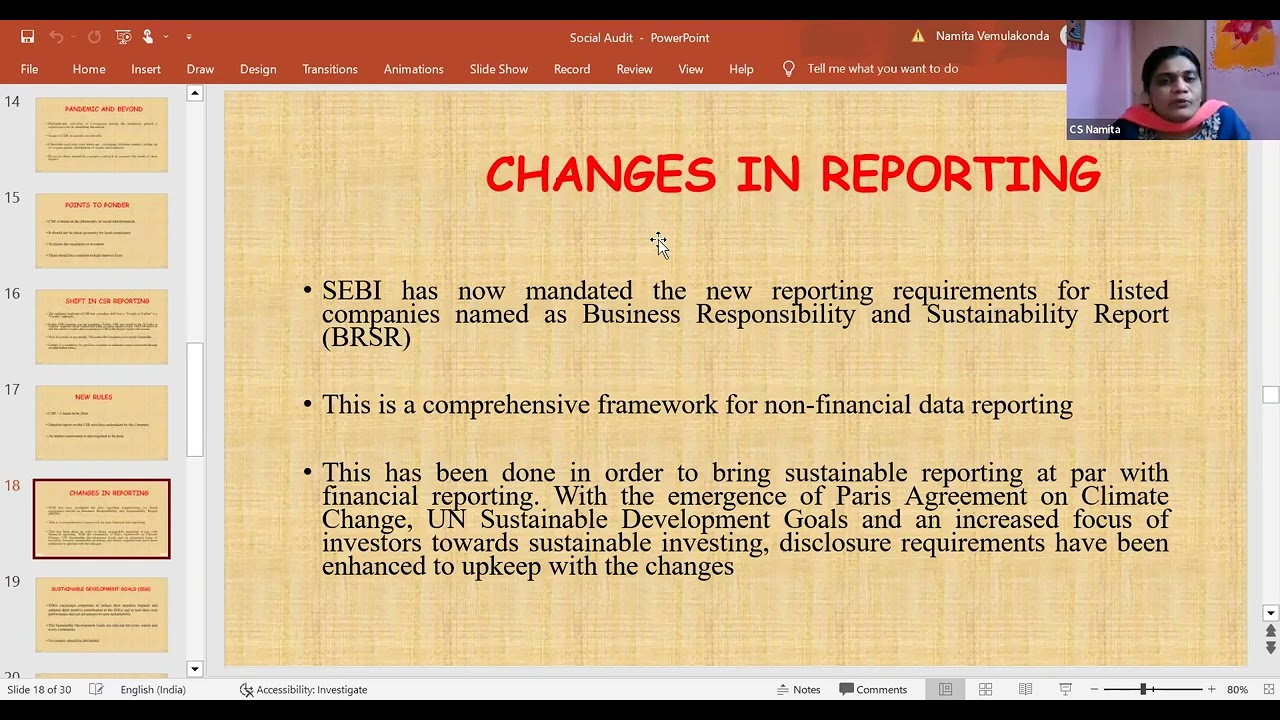The width and height of the screenshot is (1280, 720).
Task: Open 'Accessibility: Investigate' checker
Action: pos(303,689)
